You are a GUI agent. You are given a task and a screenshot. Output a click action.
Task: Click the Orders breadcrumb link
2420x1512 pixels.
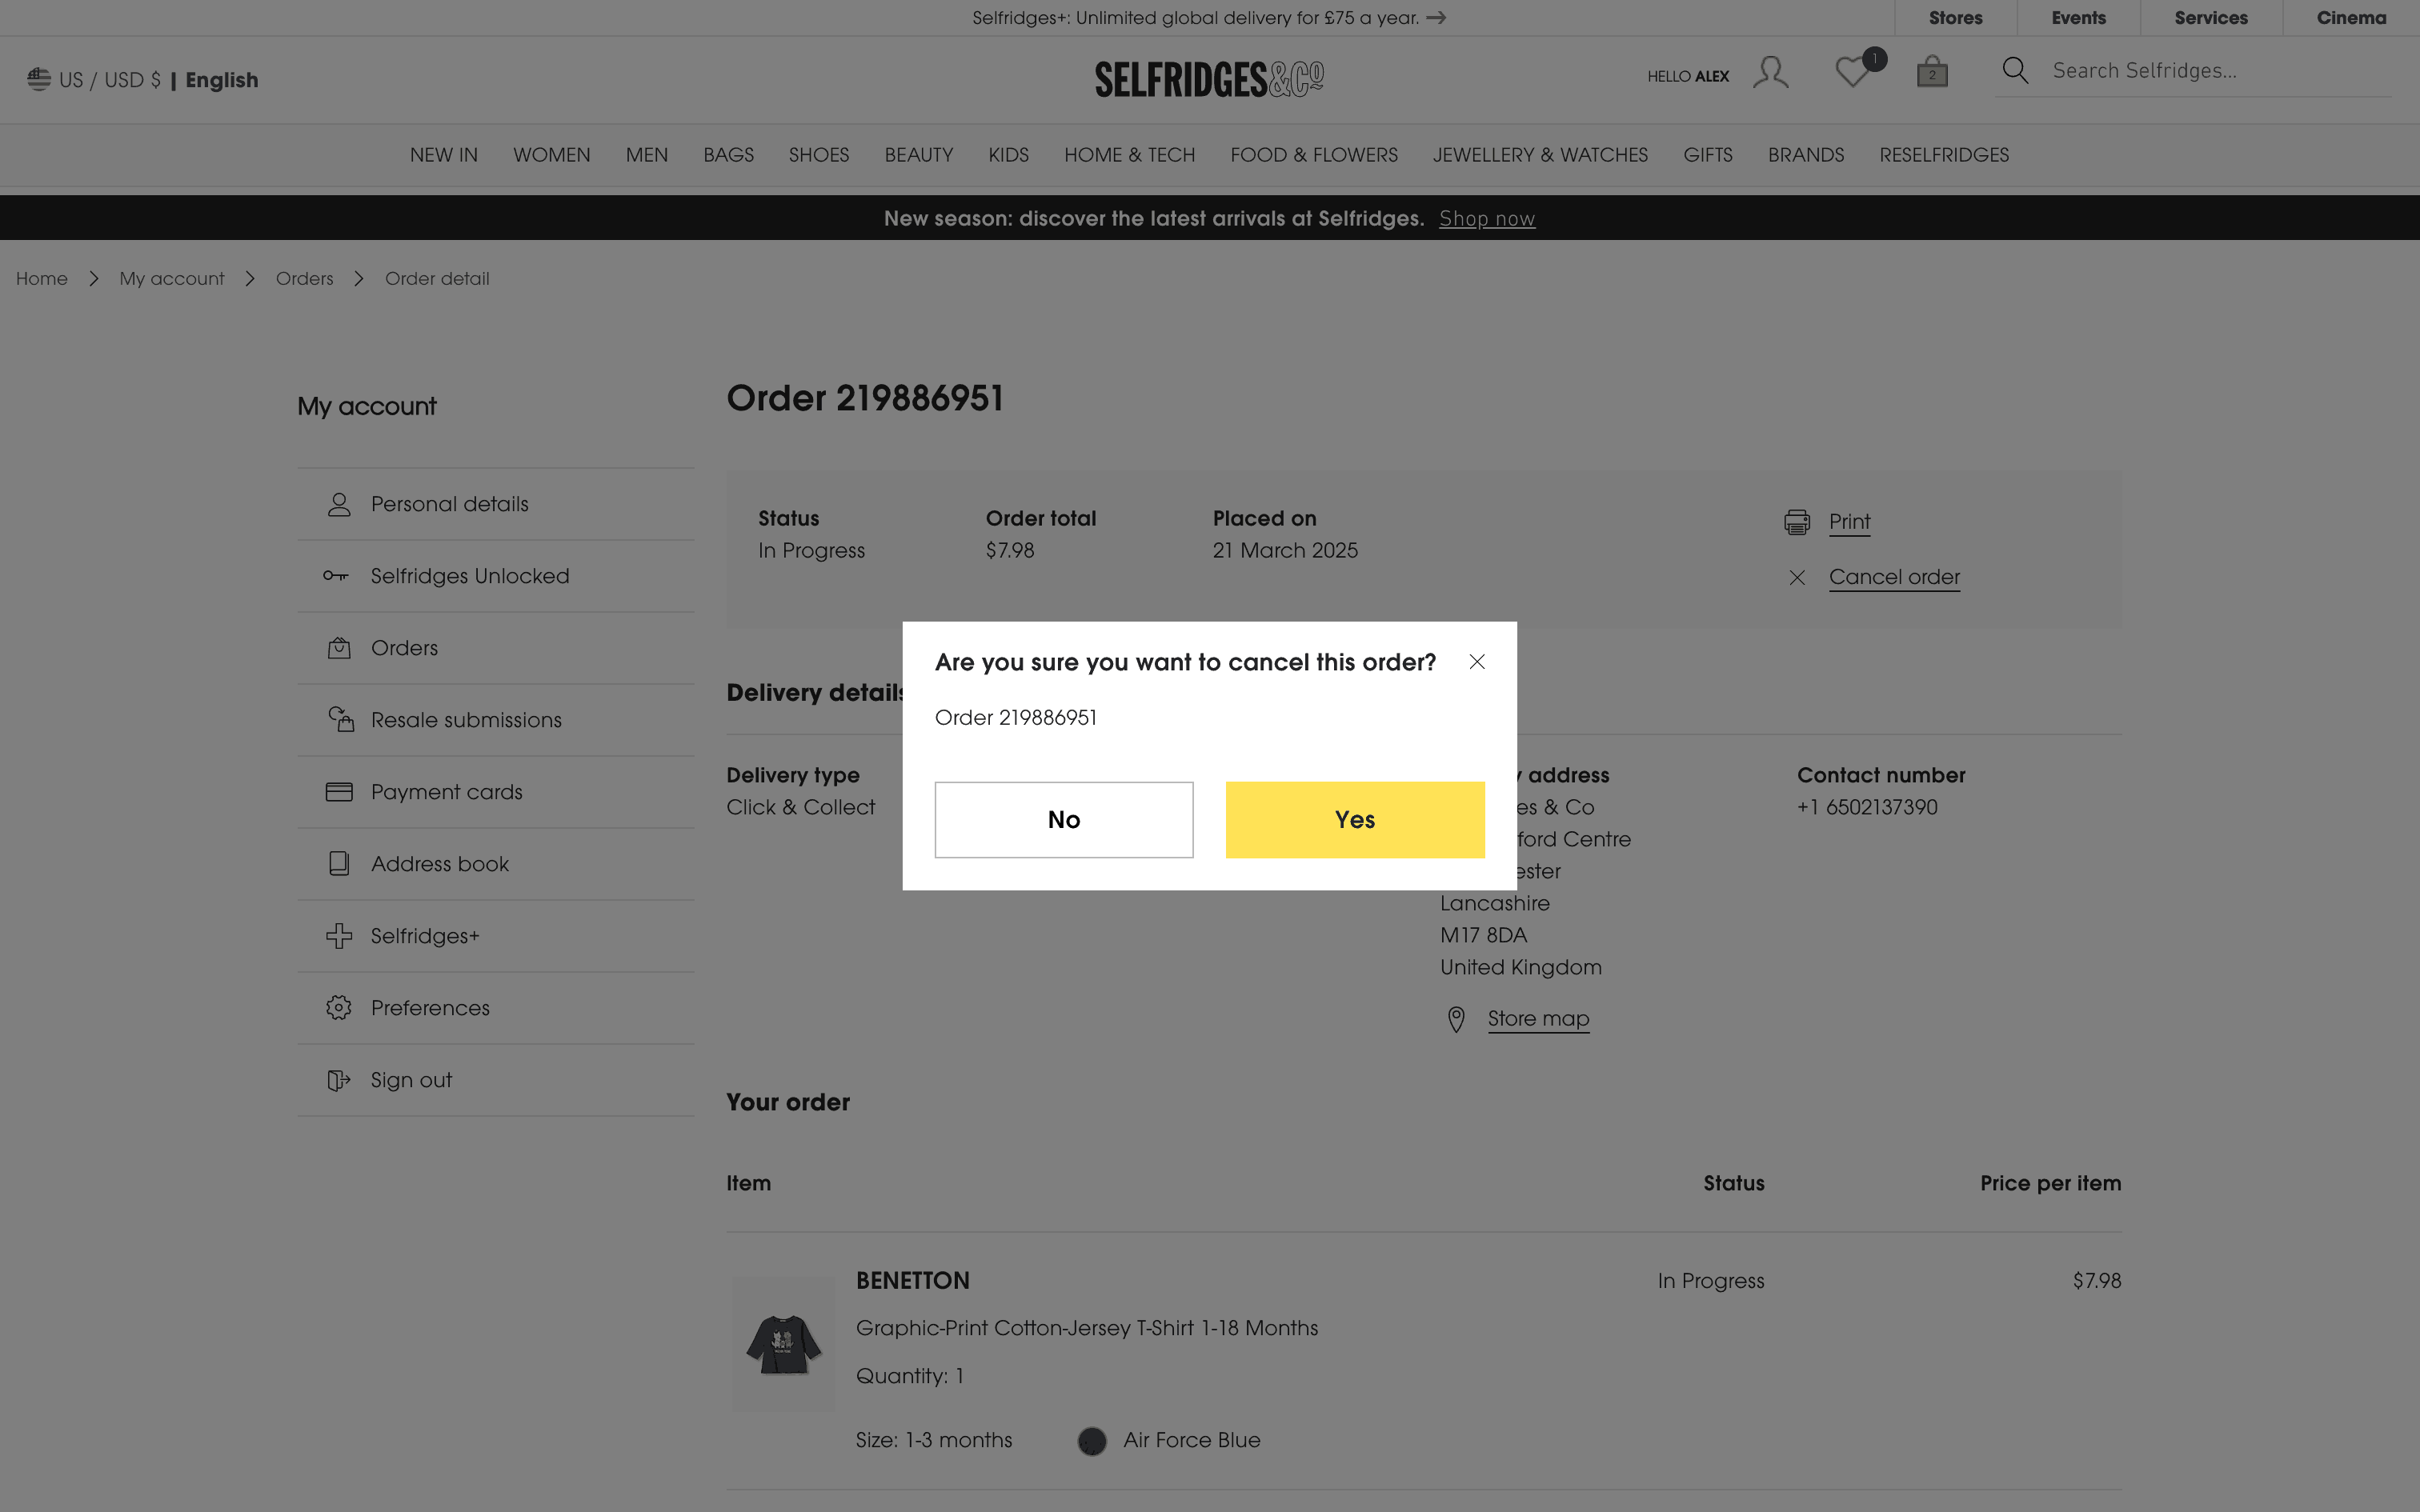304,279
